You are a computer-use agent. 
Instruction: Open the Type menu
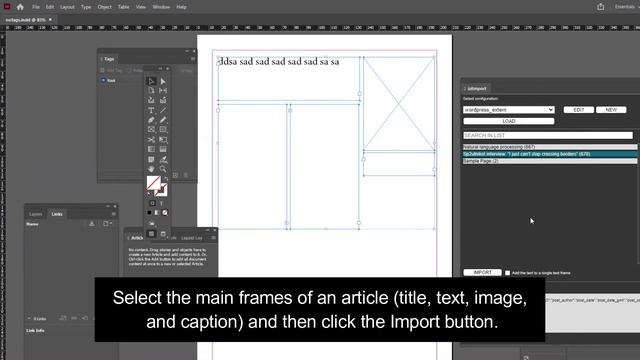point(86,7)
